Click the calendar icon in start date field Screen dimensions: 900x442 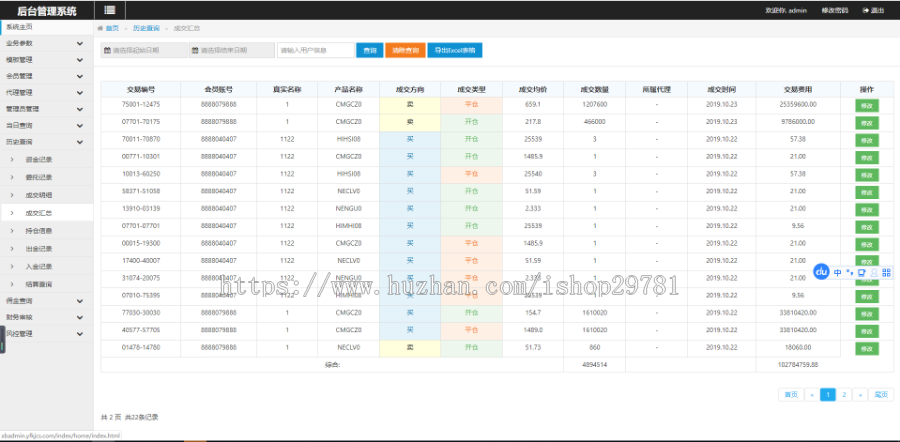tap(108, 50)
